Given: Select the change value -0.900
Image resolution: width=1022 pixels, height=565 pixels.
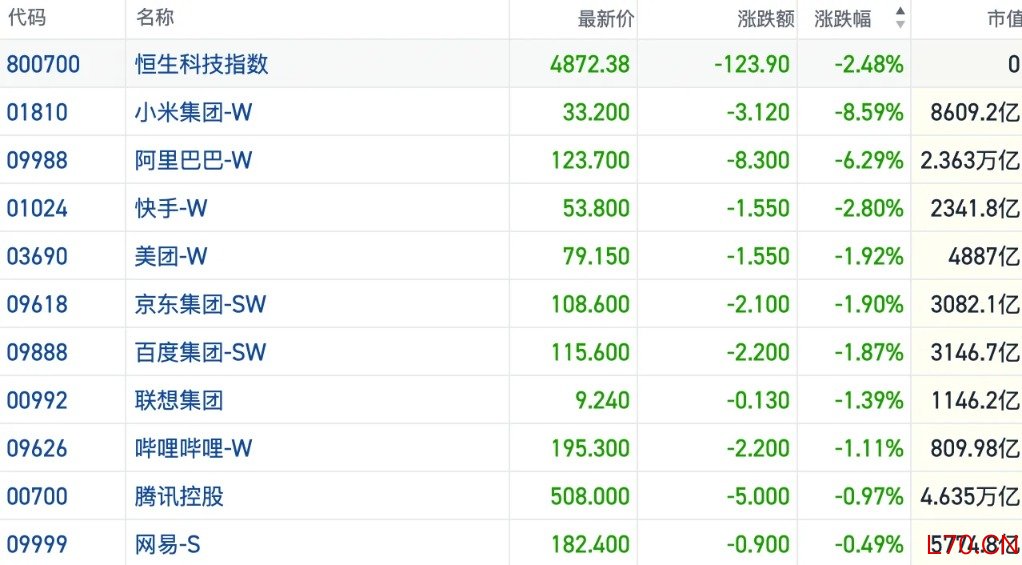Looking at the screenshot, I should click(758, 544).
